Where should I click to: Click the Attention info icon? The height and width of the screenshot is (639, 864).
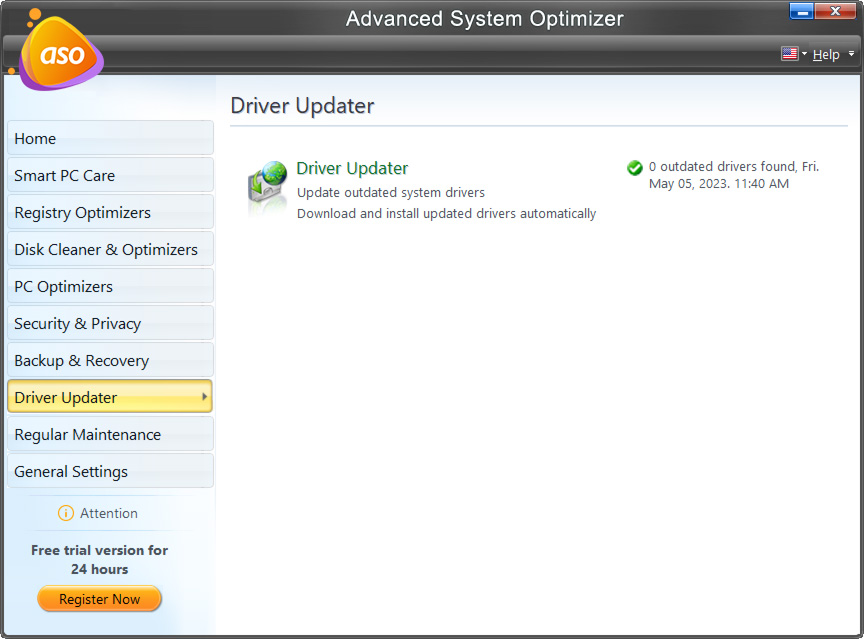click(x=66, y=513)
